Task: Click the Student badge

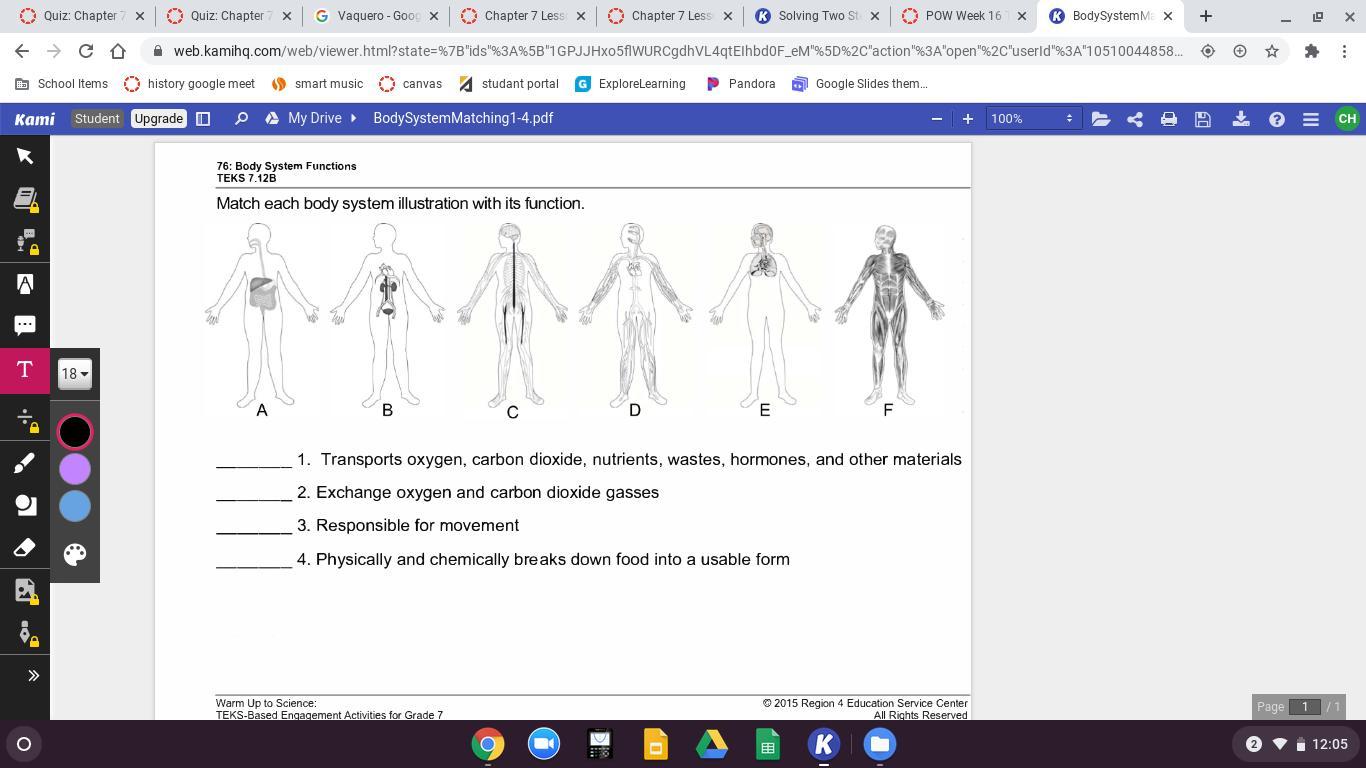Action: (97, 118)
